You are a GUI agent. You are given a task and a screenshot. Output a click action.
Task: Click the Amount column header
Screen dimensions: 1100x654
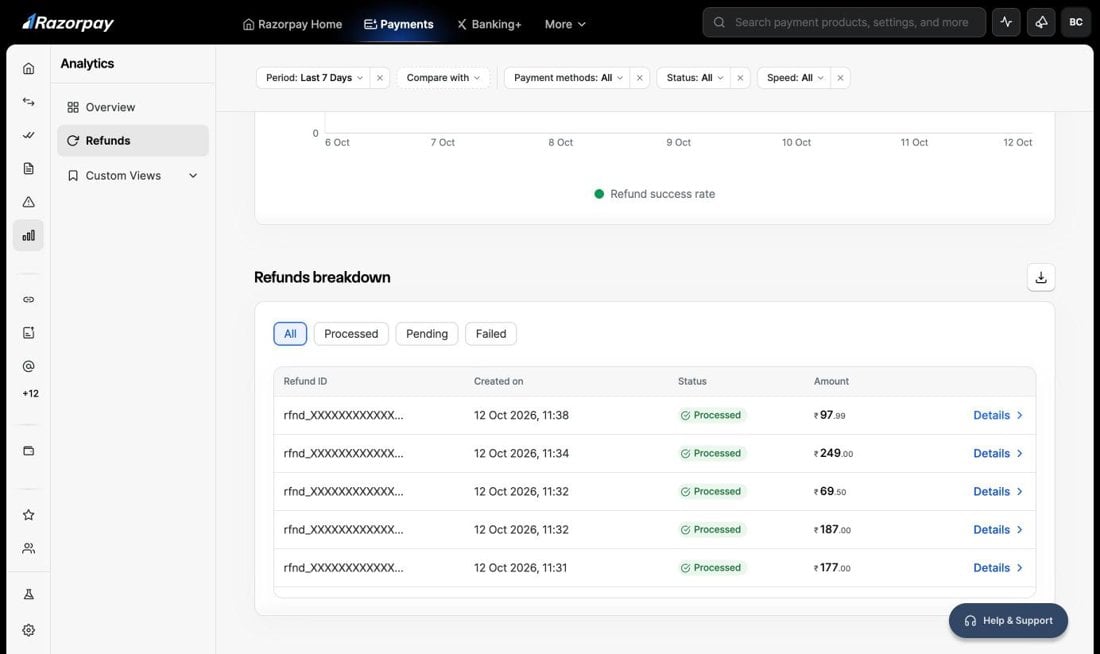(831, 381)
